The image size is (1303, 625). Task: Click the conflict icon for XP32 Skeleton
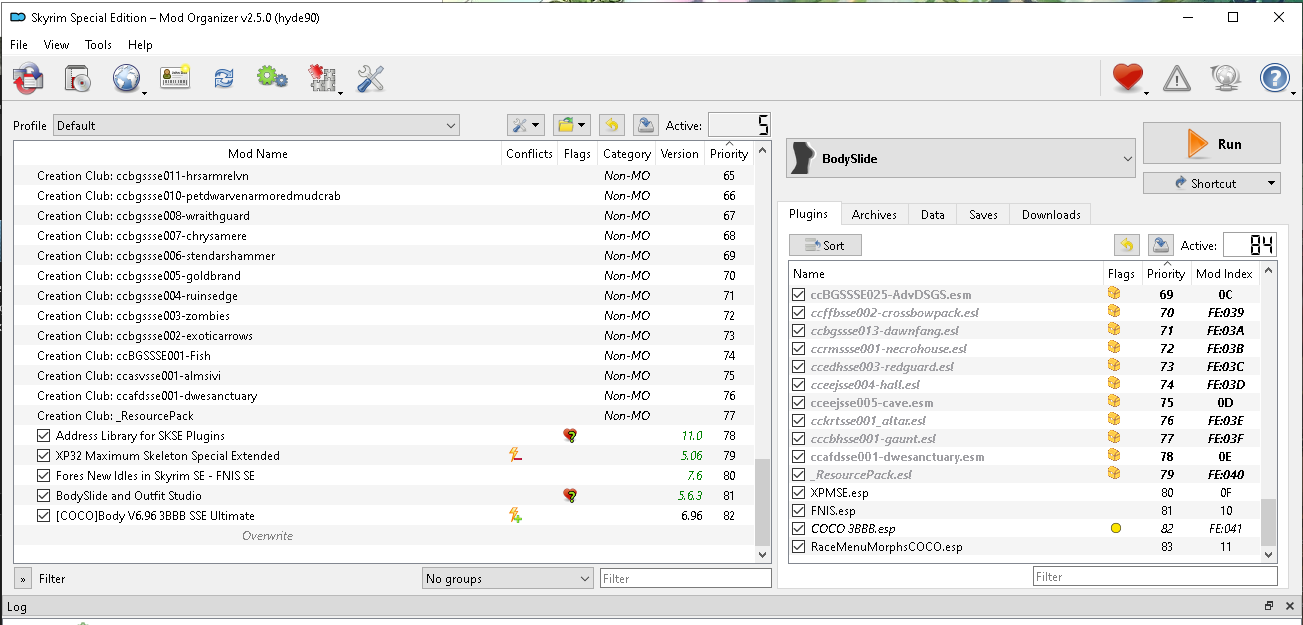click(x=515, y=456)
